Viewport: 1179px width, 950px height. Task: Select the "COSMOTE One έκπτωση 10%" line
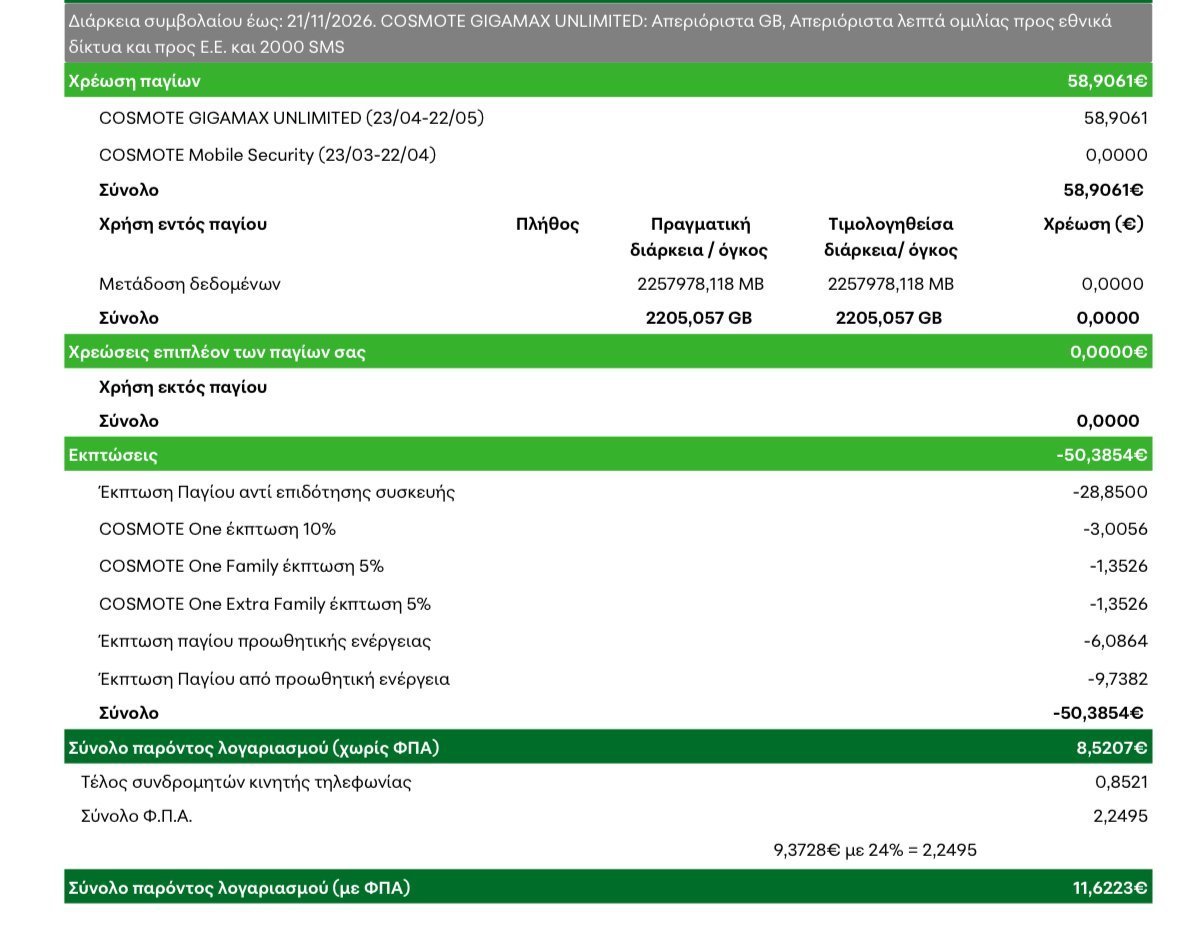point(217,530)
